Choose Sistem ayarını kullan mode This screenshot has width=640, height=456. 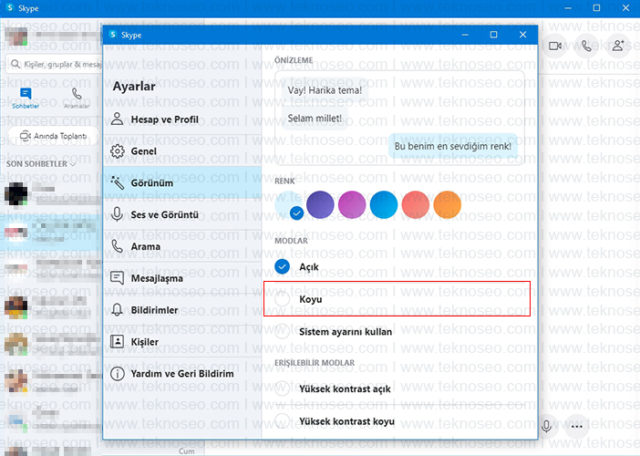(282, 331)
